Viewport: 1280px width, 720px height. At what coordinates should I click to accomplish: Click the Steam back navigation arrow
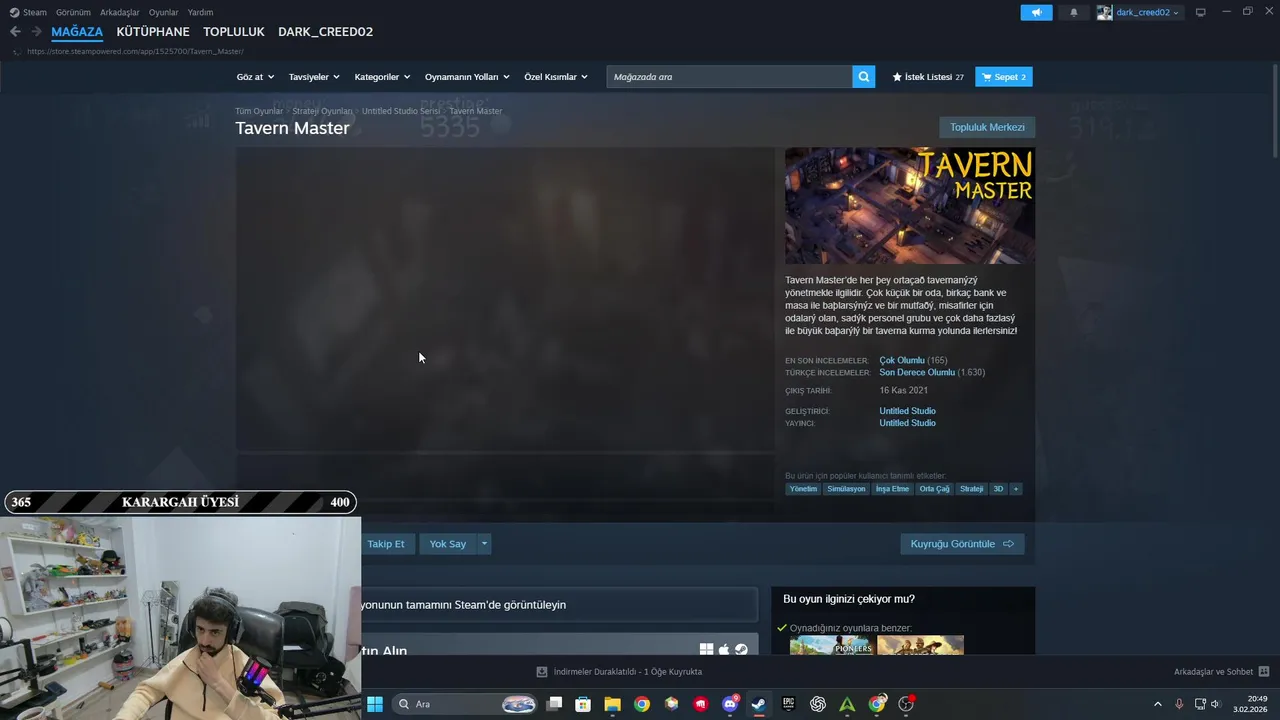[x=15, y=32]
